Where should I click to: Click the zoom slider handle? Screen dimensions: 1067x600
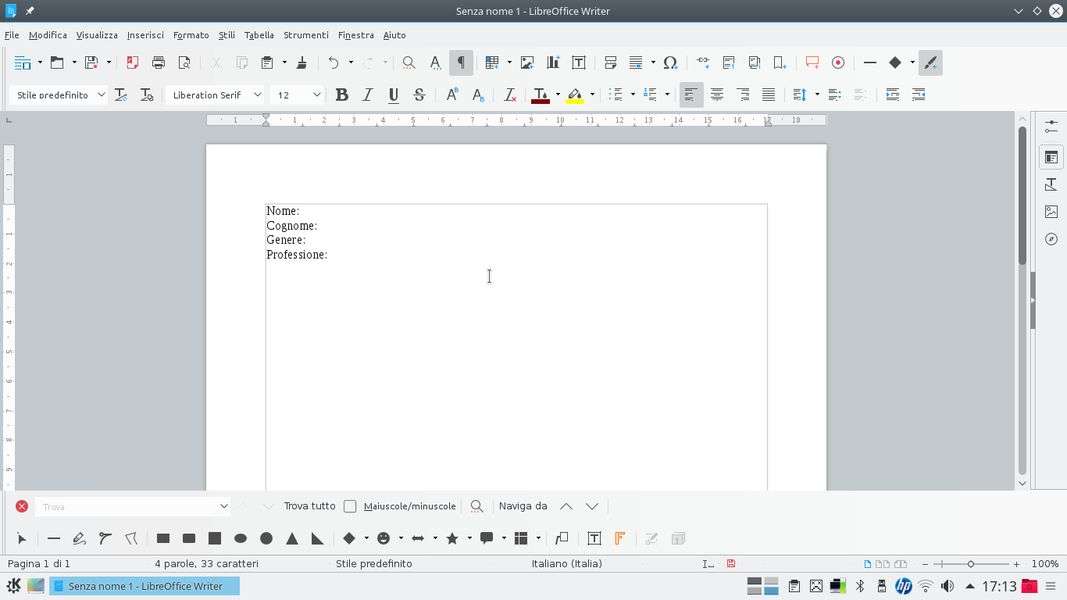pyautogui.click(x=970, y=564)
